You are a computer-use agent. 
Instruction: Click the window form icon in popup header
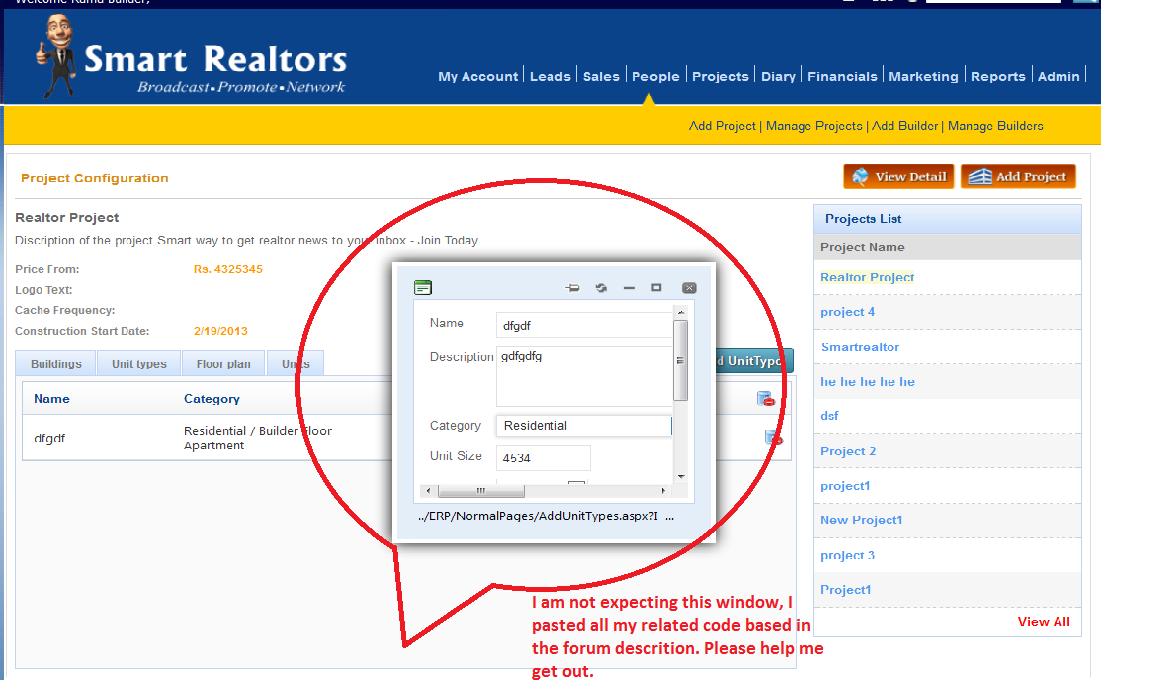point(422,287)
